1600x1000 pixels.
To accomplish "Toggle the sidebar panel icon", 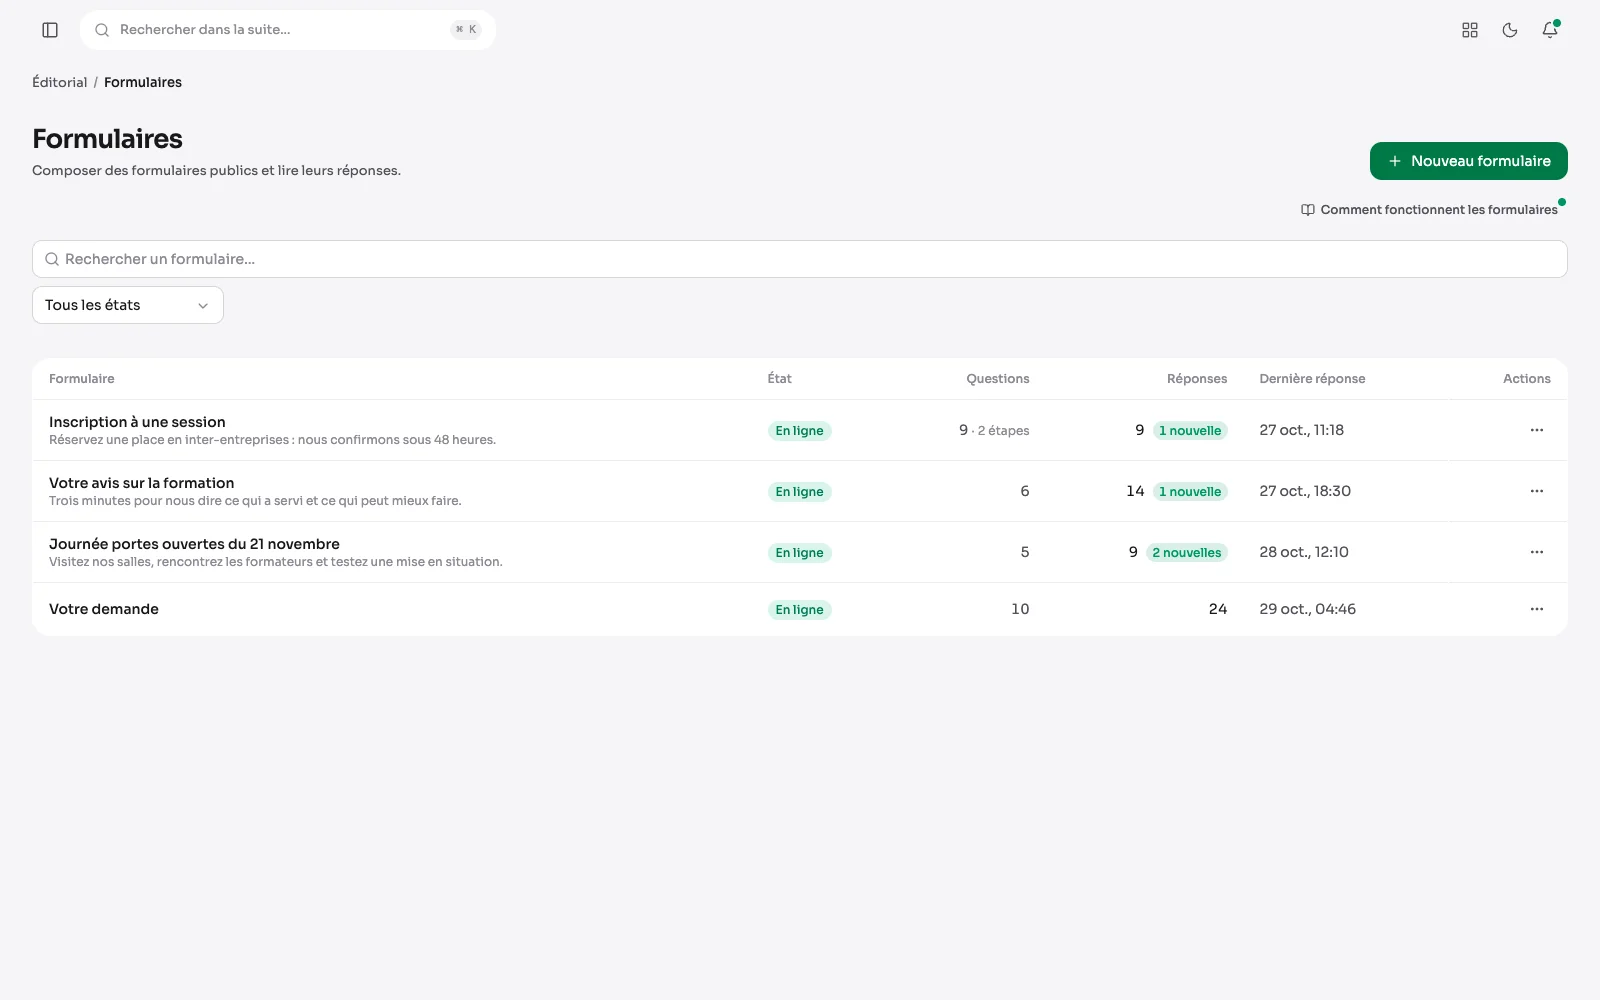I will (50, 30).
